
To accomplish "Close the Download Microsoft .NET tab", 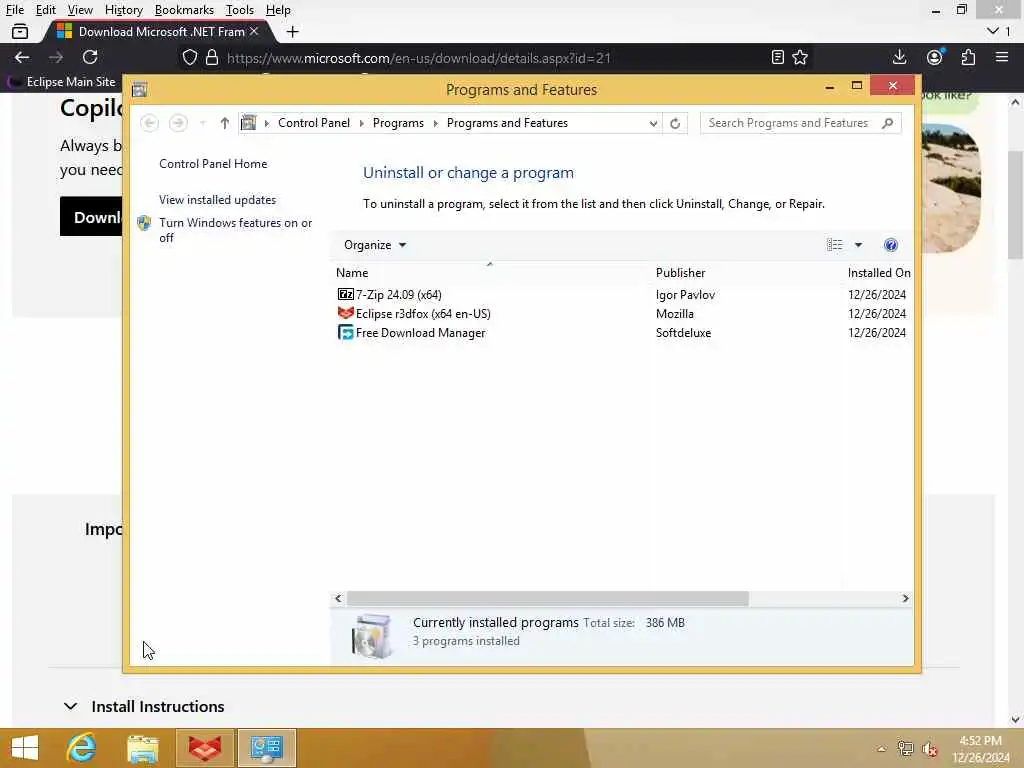I will click(x=254, y=31).
